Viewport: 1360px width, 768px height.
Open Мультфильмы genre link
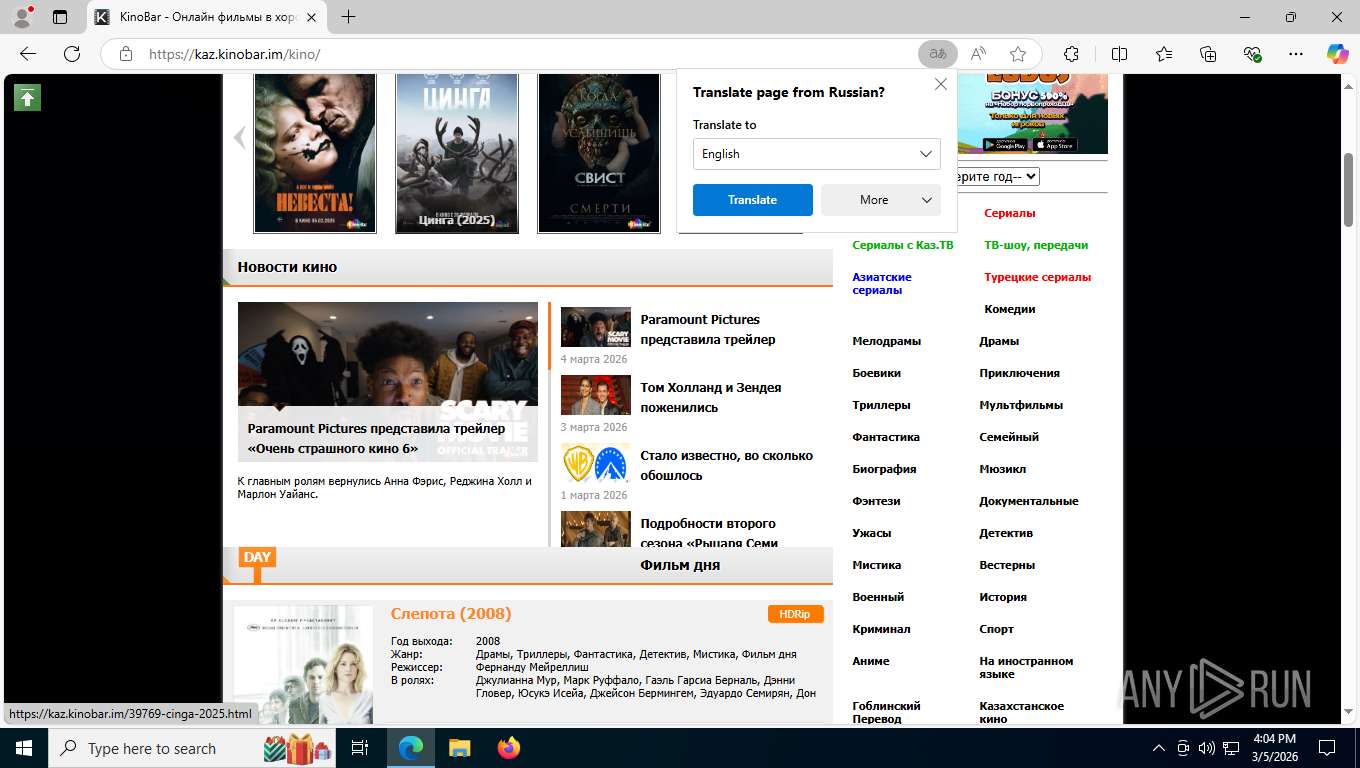(1021, 405)
